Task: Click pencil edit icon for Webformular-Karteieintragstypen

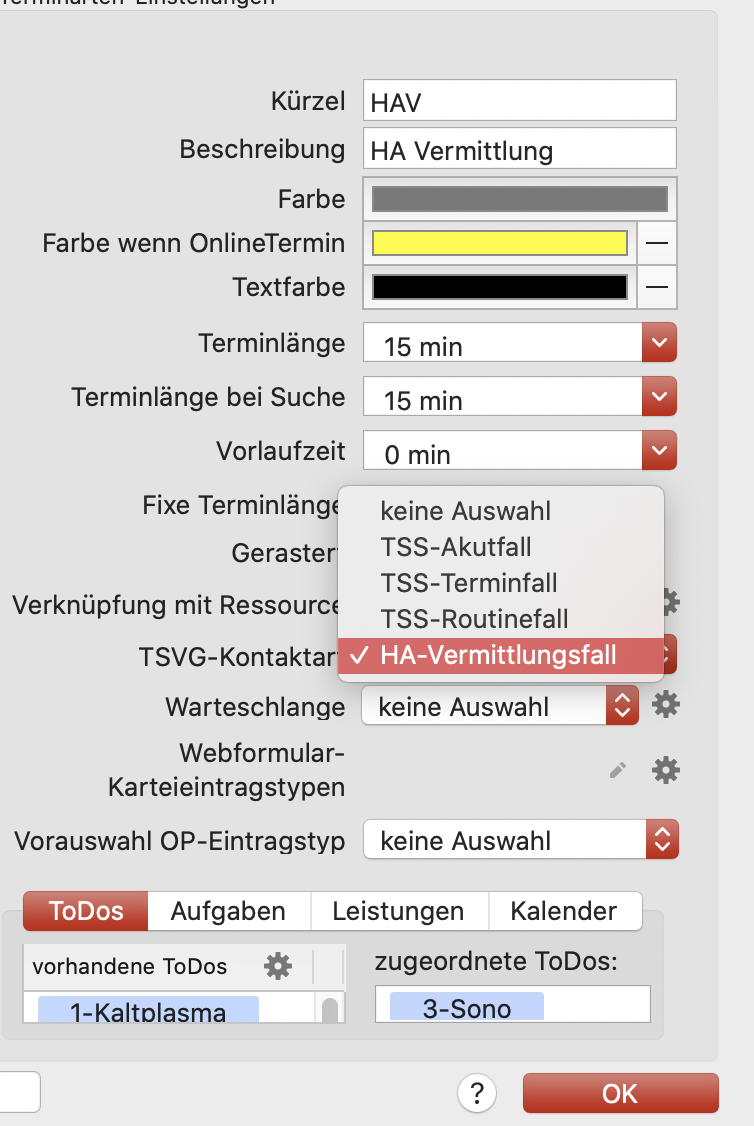Action: [x=619, y=770]
